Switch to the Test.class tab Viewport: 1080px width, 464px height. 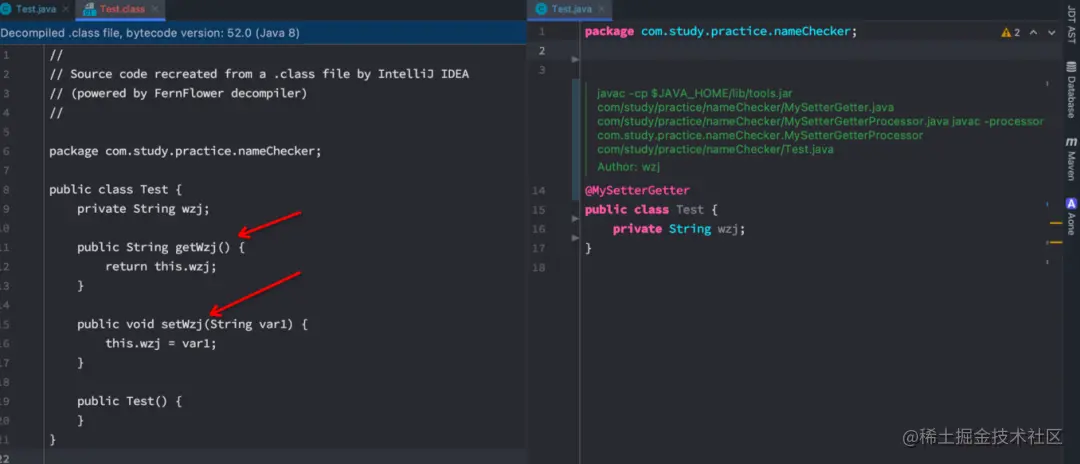pyautogui.click(x=121, y=9)
